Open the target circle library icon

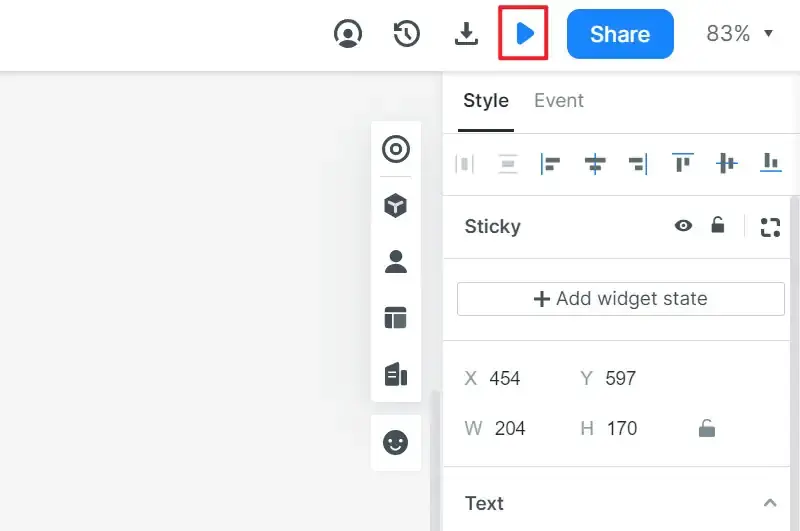396,149
